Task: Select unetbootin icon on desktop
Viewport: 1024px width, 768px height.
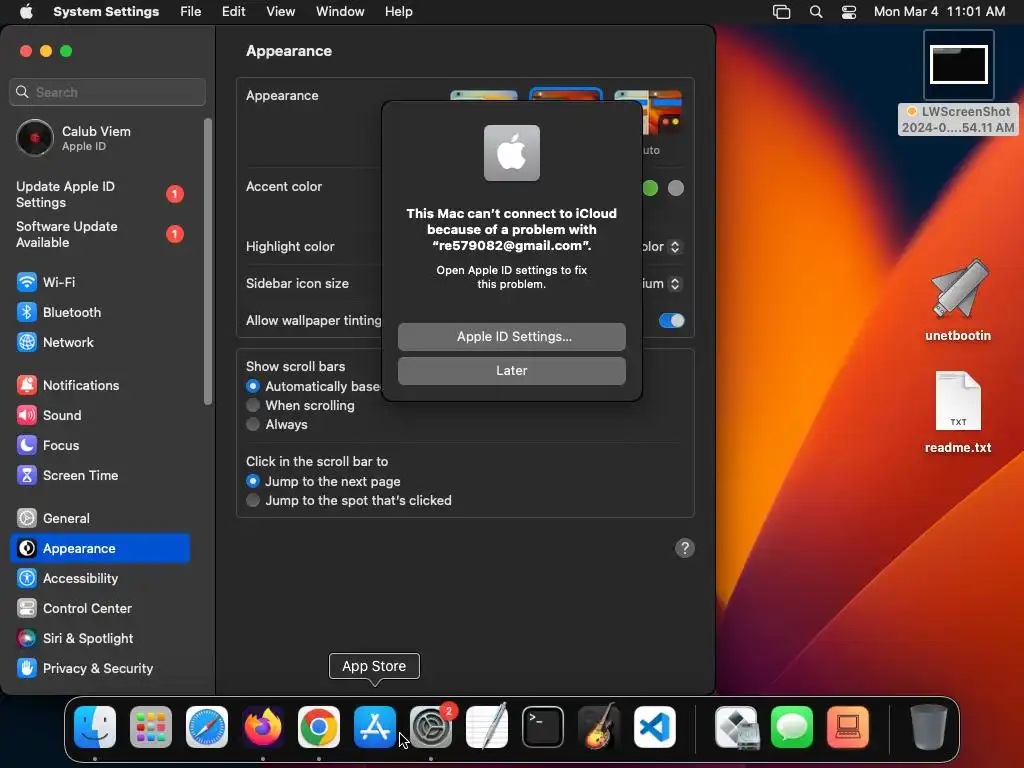Action: [958, 300]
